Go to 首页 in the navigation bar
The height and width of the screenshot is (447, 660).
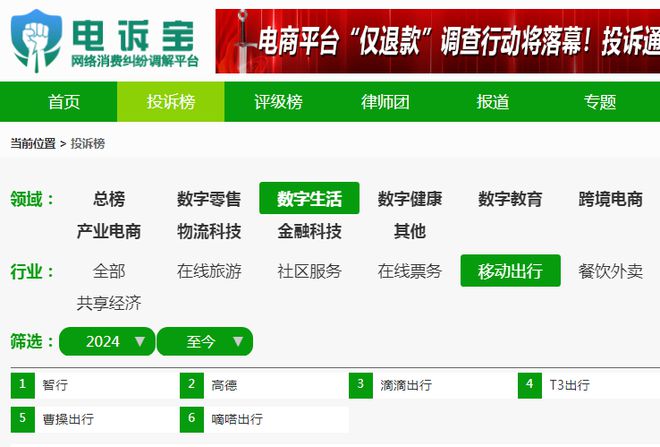click(64, 102)
